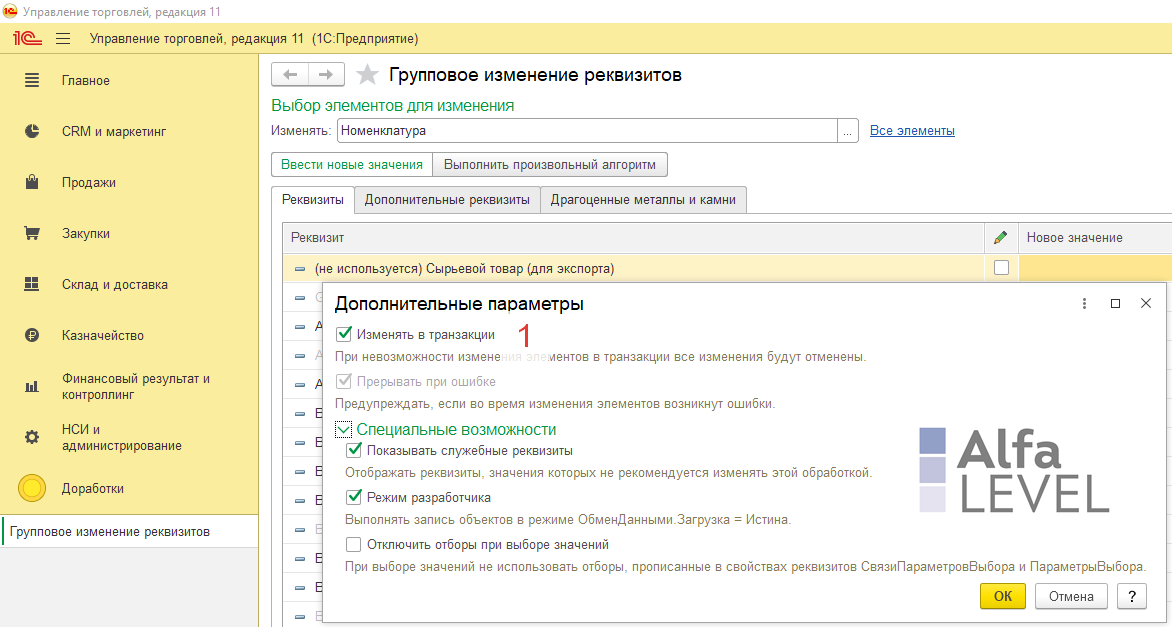This screenshot has height=627, width=1172.
Task: Collapse the Специальные возможности group
Action: 343,429
